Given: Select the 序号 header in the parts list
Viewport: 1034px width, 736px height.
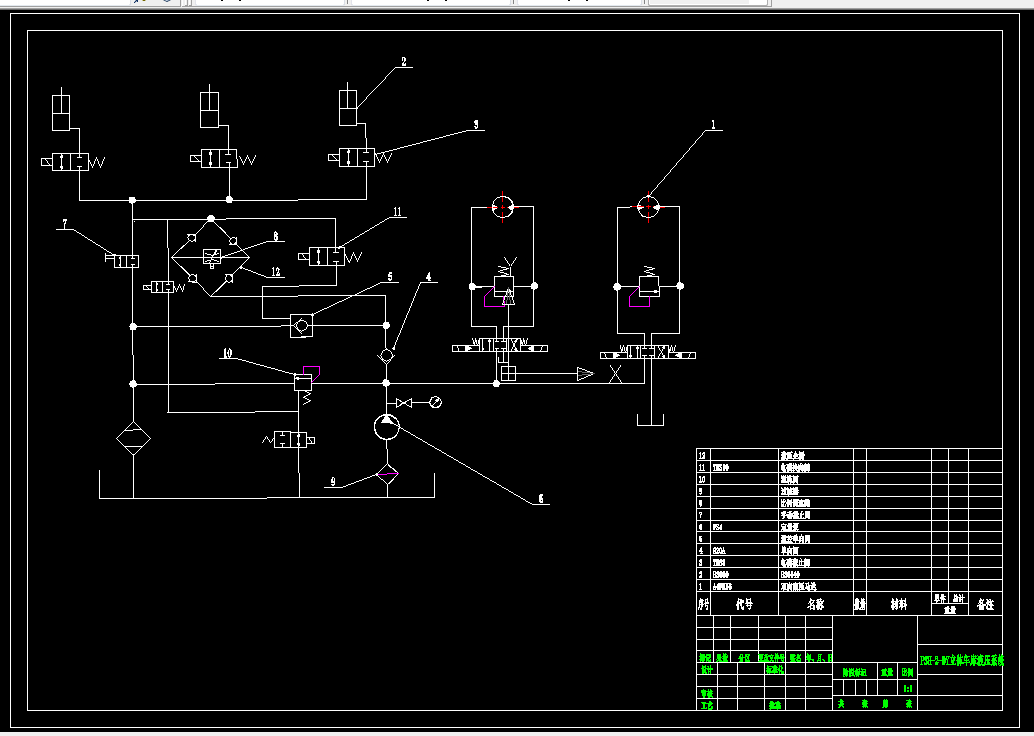Looking at the screenshot, I should (x=704, y=603).
